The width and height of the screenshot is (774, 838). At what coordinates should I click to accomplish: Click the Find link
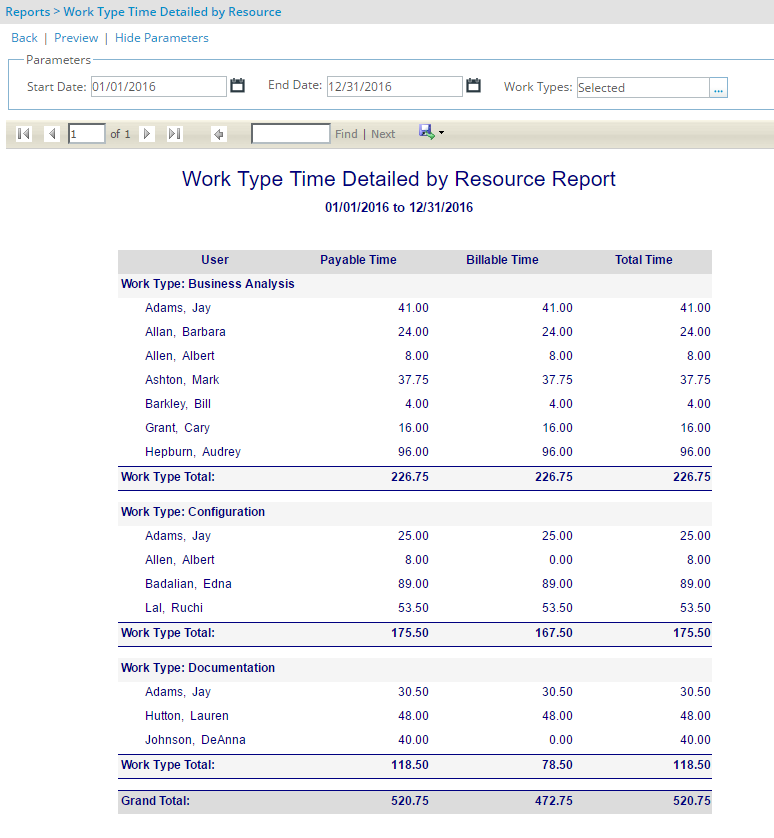tap(346, 134)
